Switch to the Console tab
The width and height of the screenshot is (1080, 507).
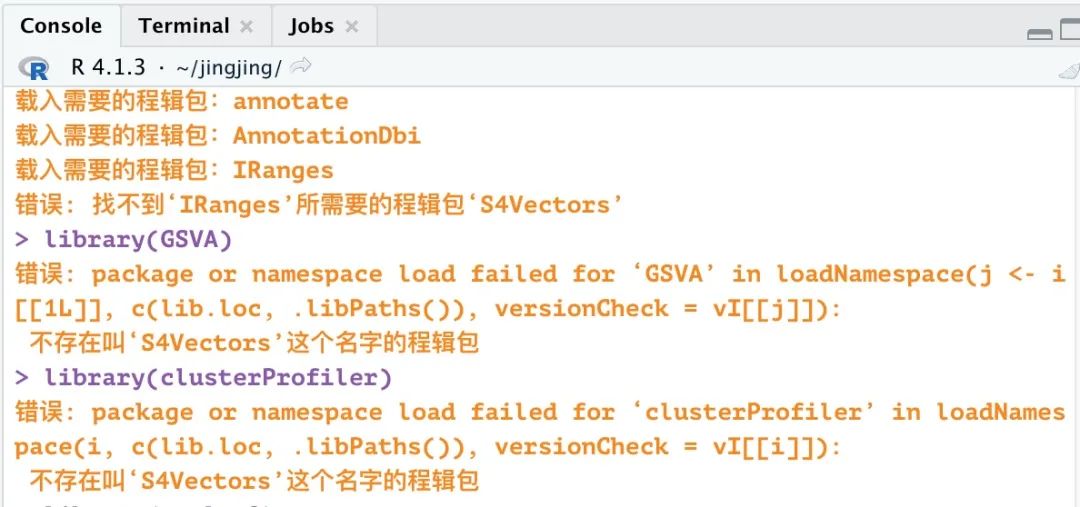click(x=61, y=26)
